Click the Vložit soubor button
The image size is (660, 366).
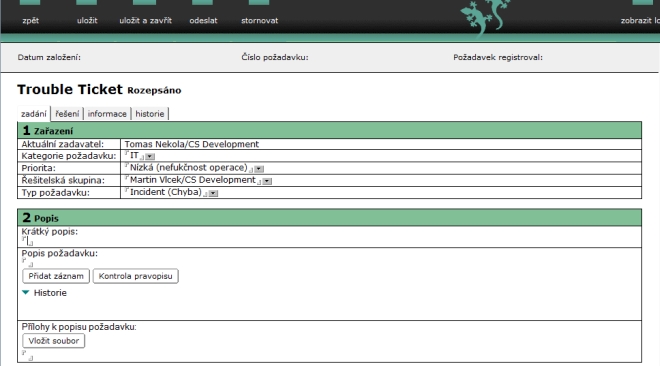pos(53,341)
